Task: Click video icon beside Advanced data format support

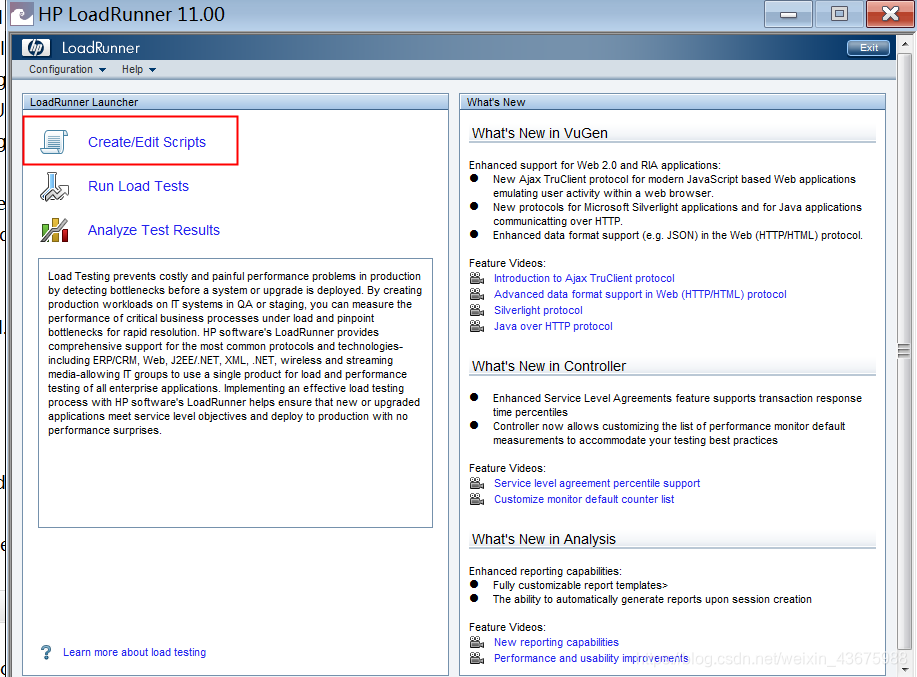Action: pyautogui.click(x=477, y=294)
